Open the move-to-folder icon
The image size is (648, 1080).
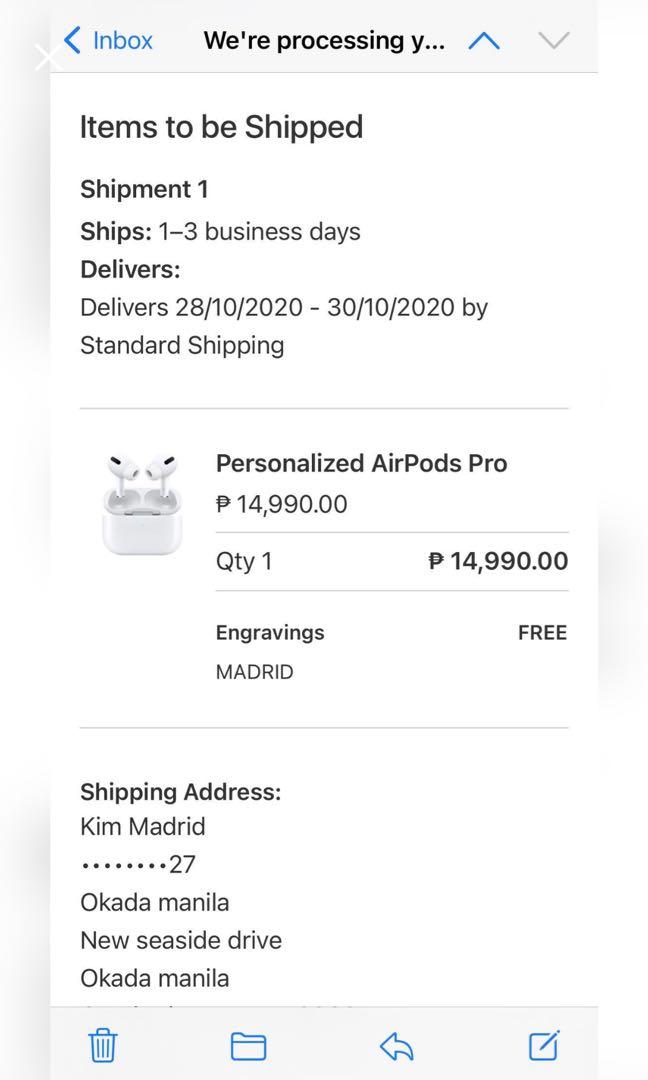248,1045
